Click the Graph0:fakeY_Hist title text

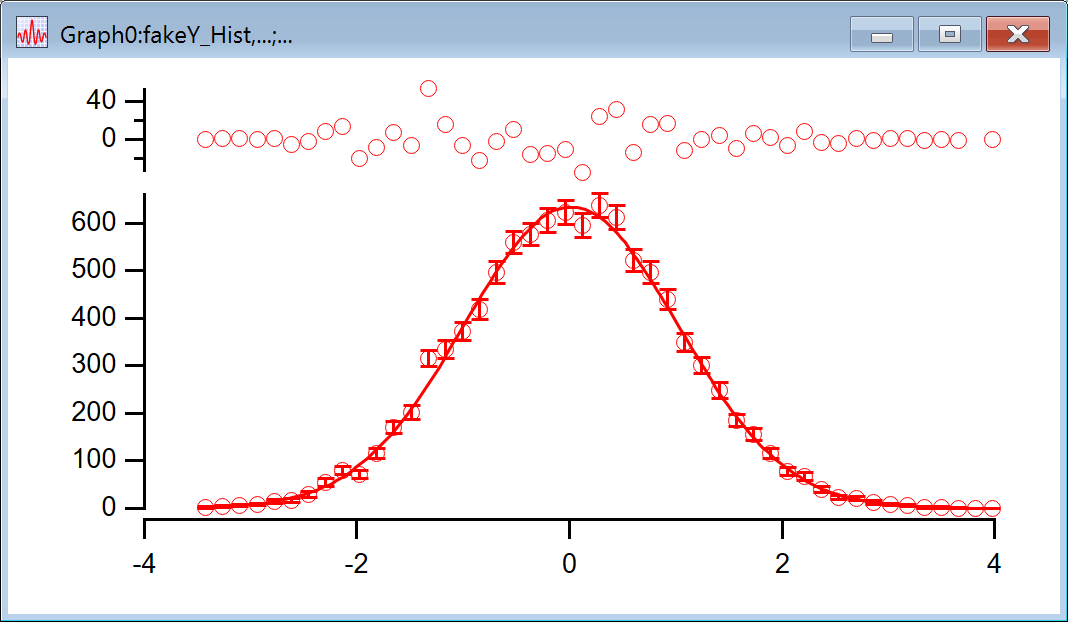(x=176, y=35)
